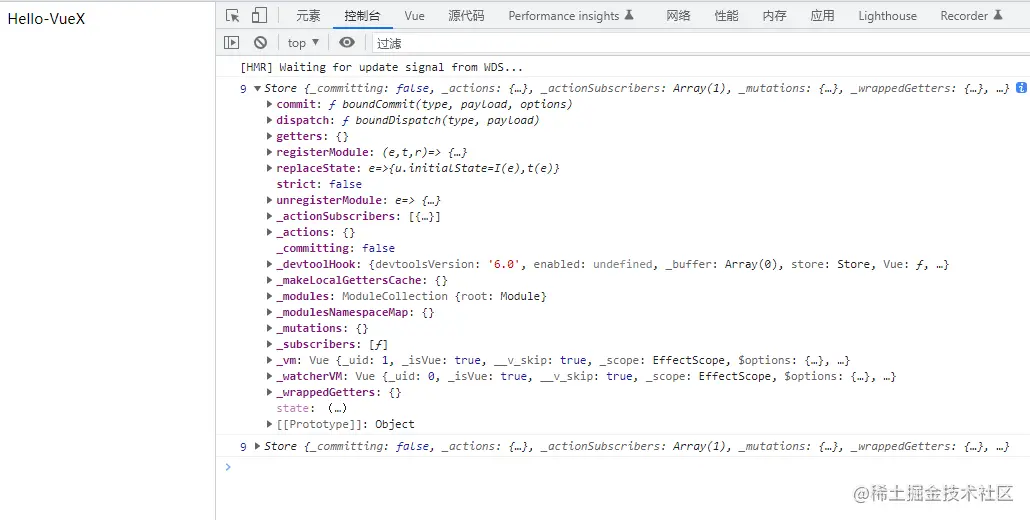Expand the _makeLocalGettersCache object
Viewport: 1030px width, 520px height.
[x=269, y=280]
